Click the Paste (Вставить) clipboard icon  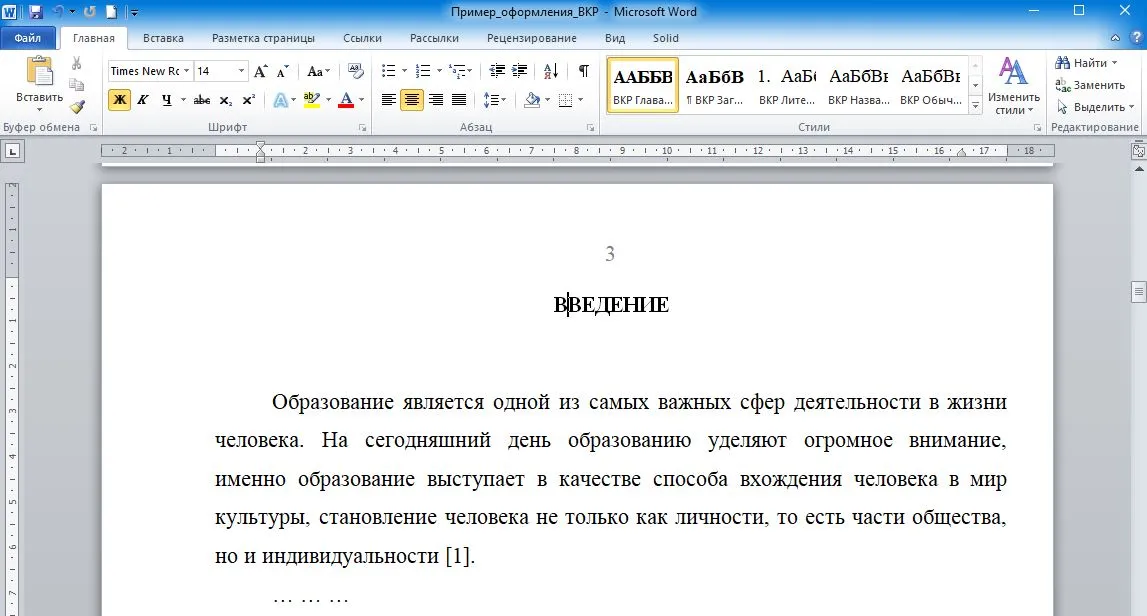[x=40, y=73]
